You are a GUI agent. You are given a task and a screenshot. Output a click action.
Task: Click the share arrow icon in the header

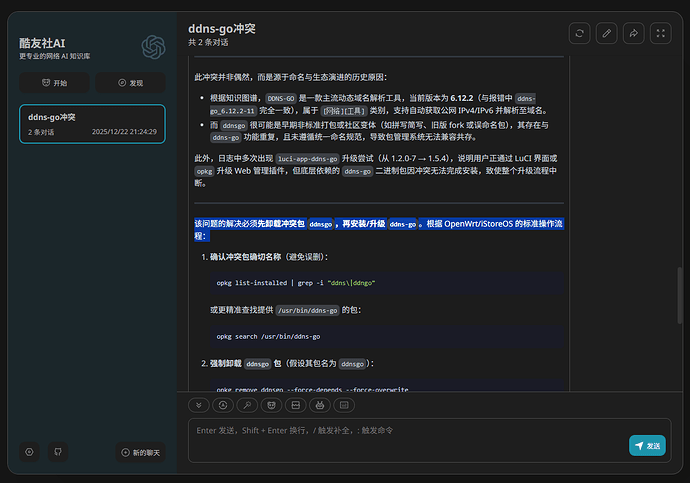click(634, 33)
